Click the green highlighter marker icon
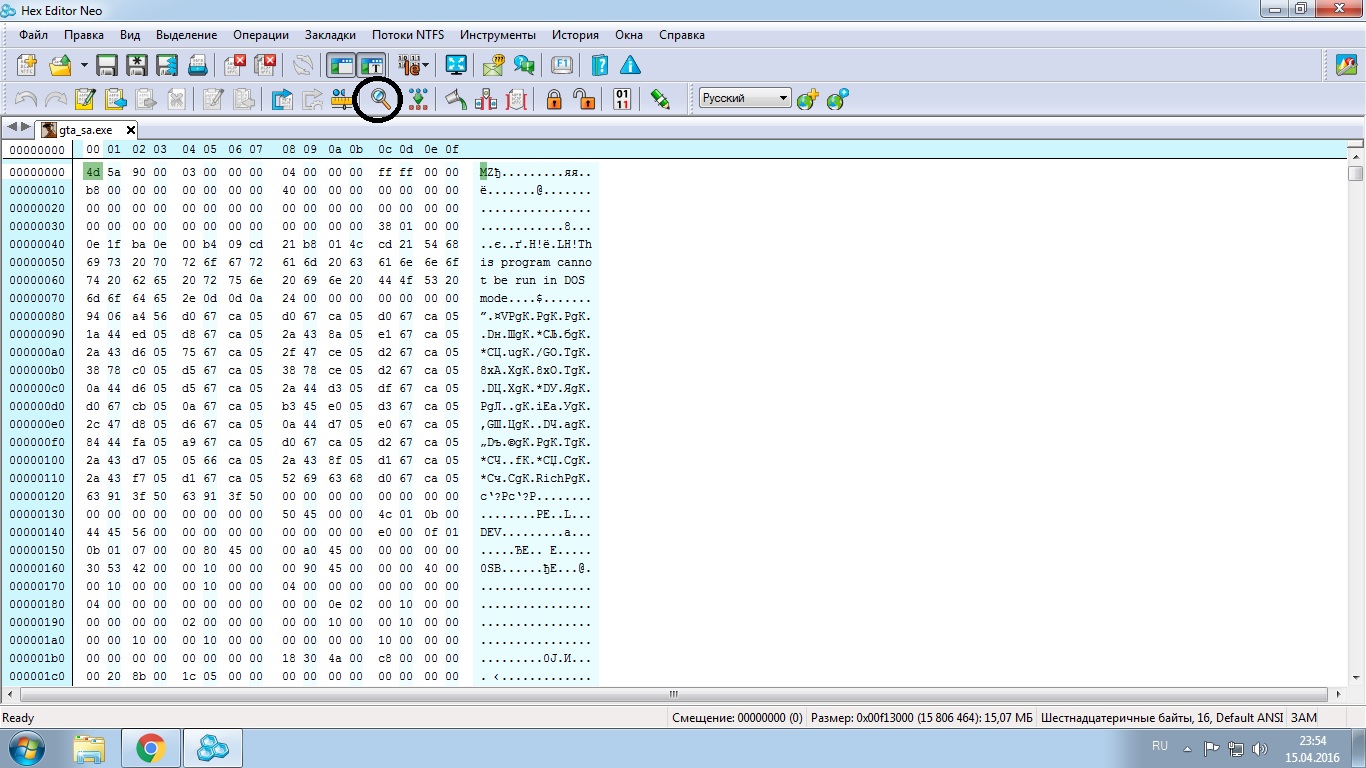This screenshot has height=768, width=1366. (660, 99)
